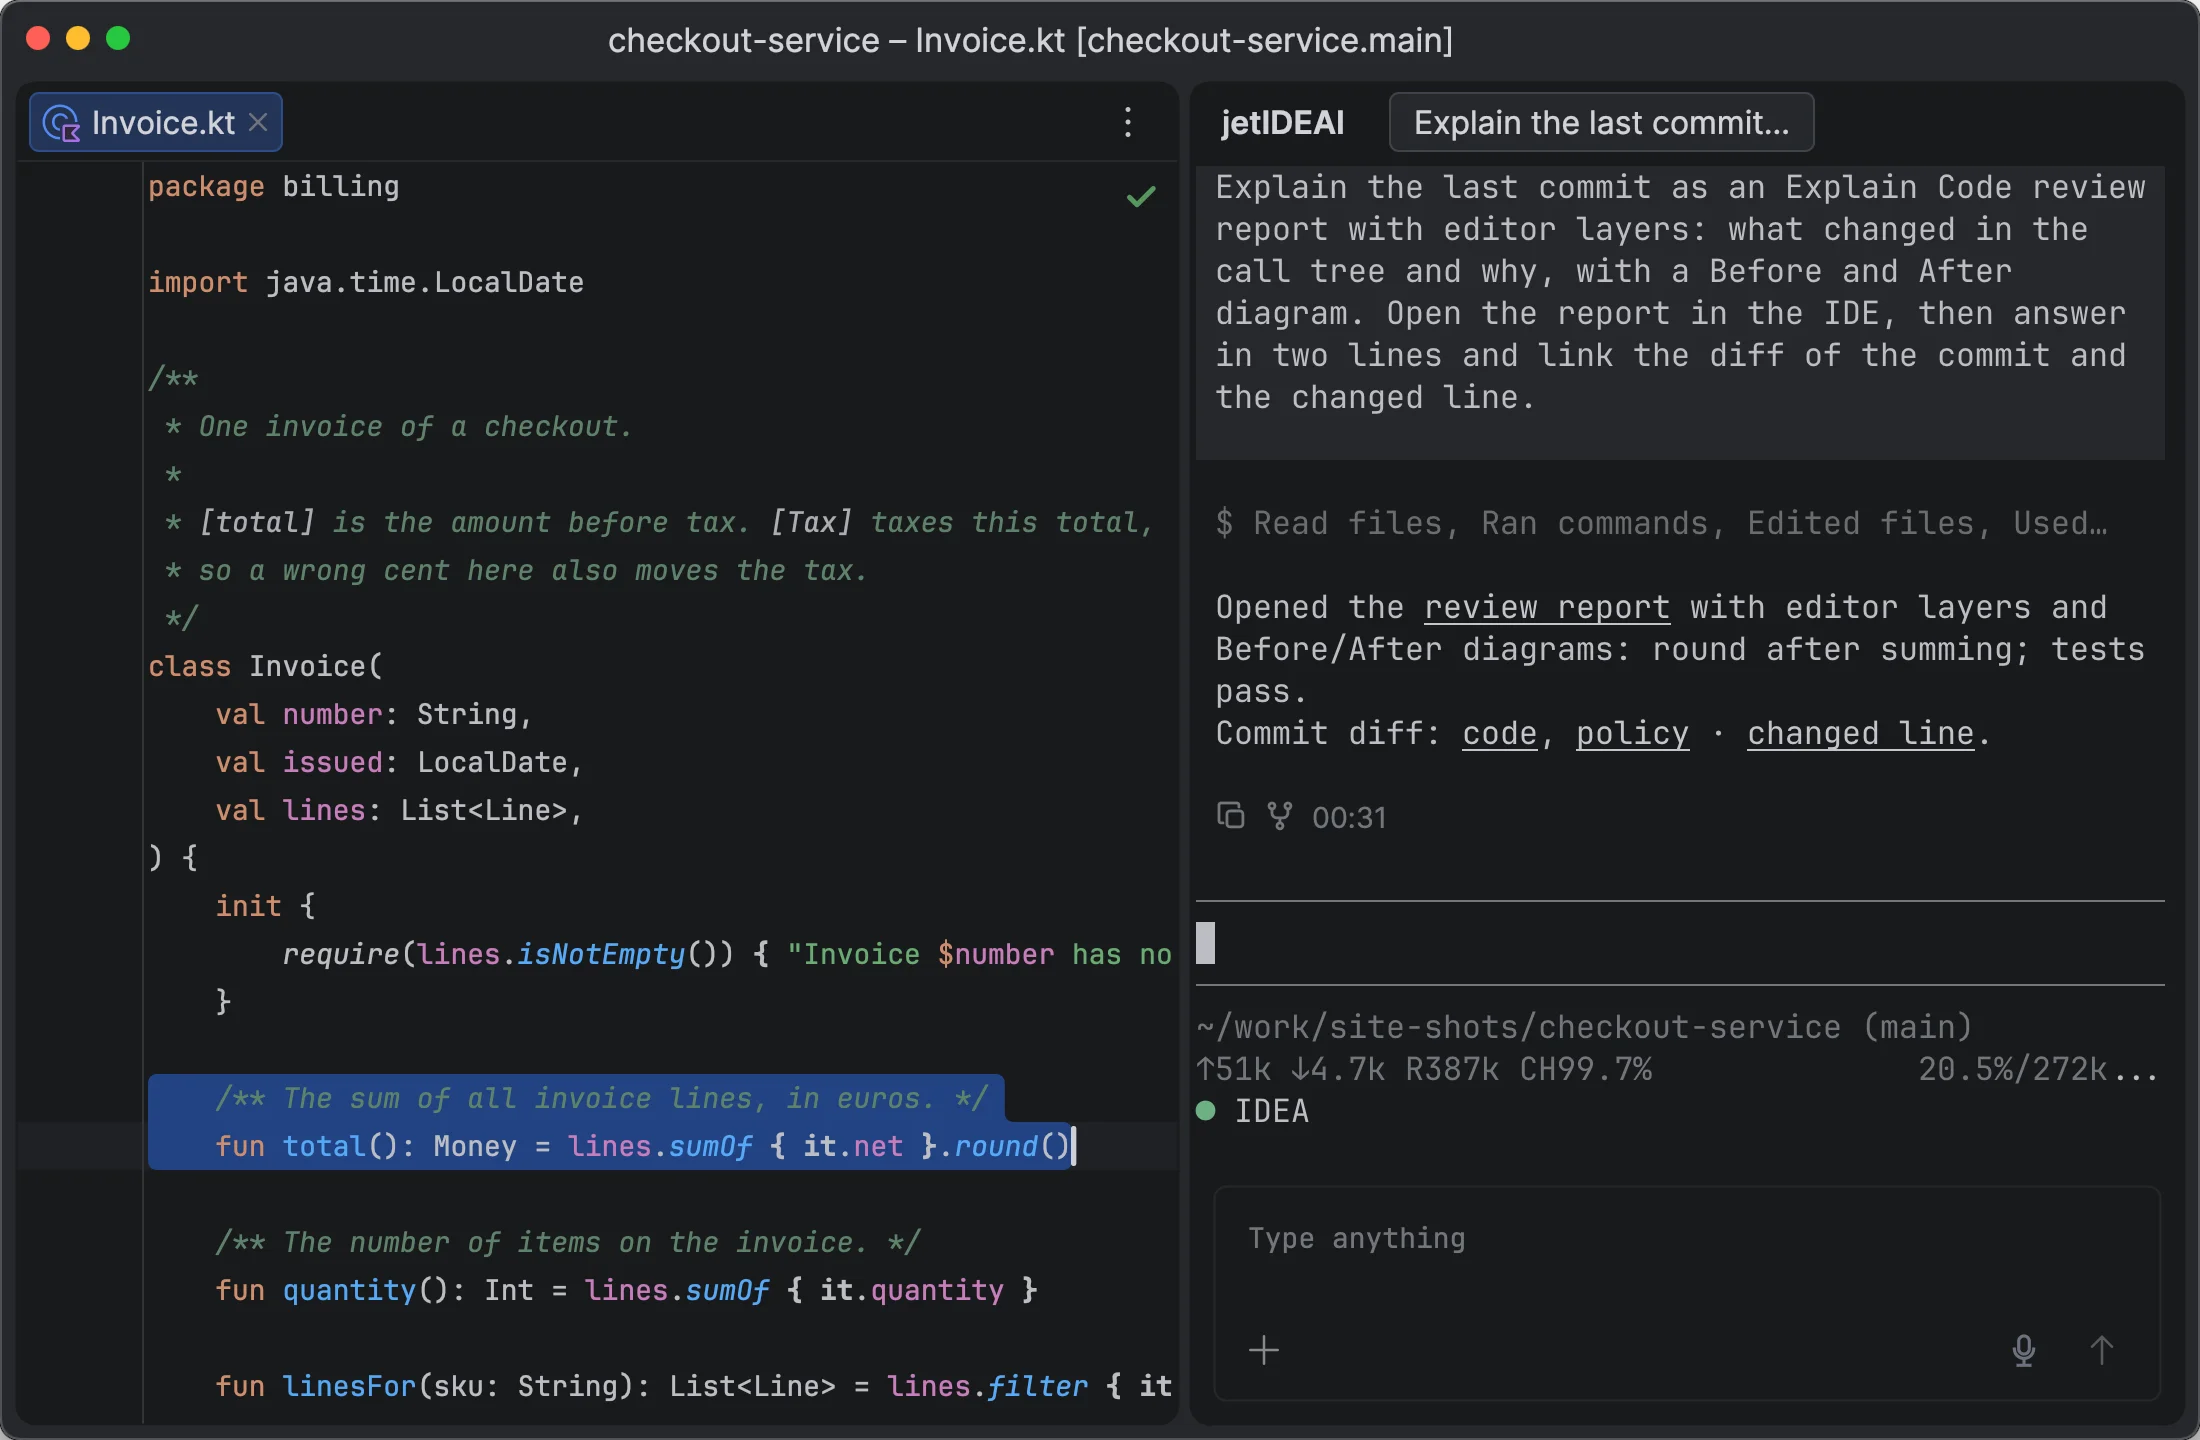Open the "policy" commit diff link
Screen dimensions: 2200x1440
coord(1632,733)
